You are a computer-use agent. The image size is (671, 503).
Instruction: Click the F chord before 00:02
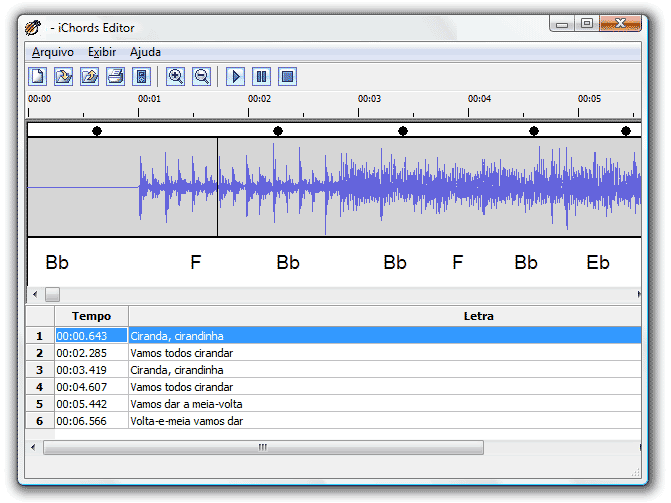pyautogui.click(x=196, y=262)
